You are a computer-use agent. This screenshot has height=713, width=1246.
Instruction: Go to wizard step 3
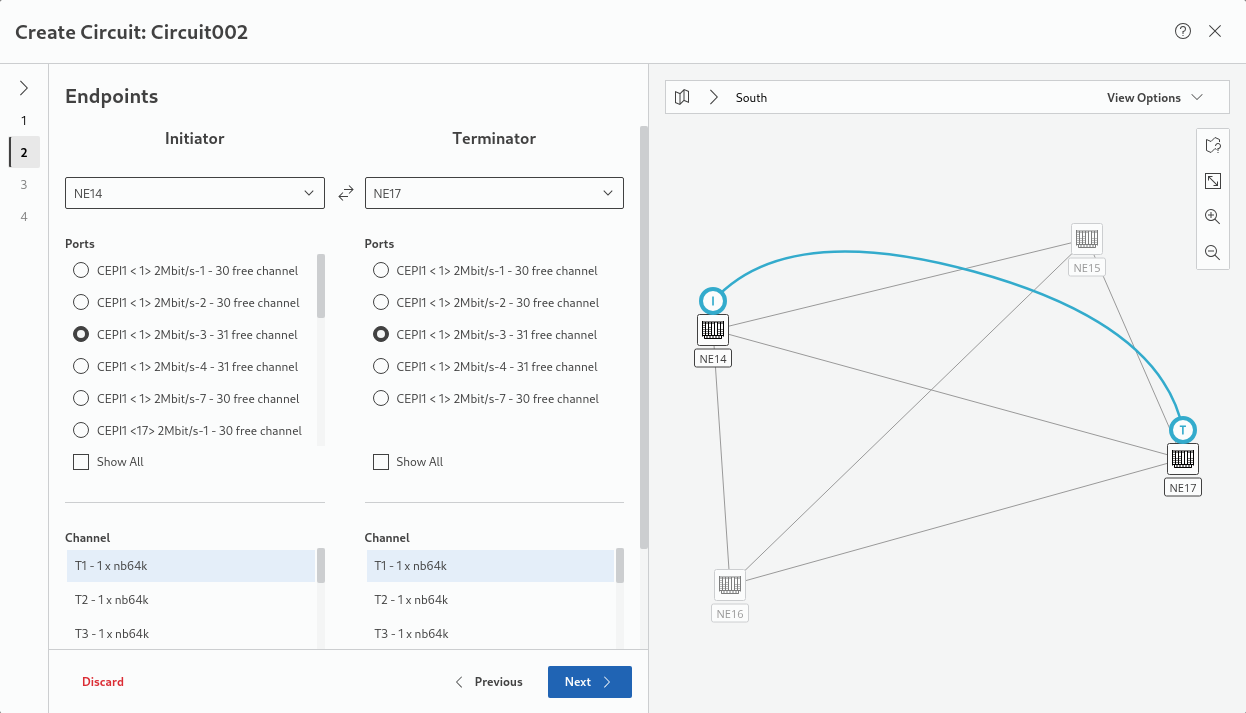[24, 184]
